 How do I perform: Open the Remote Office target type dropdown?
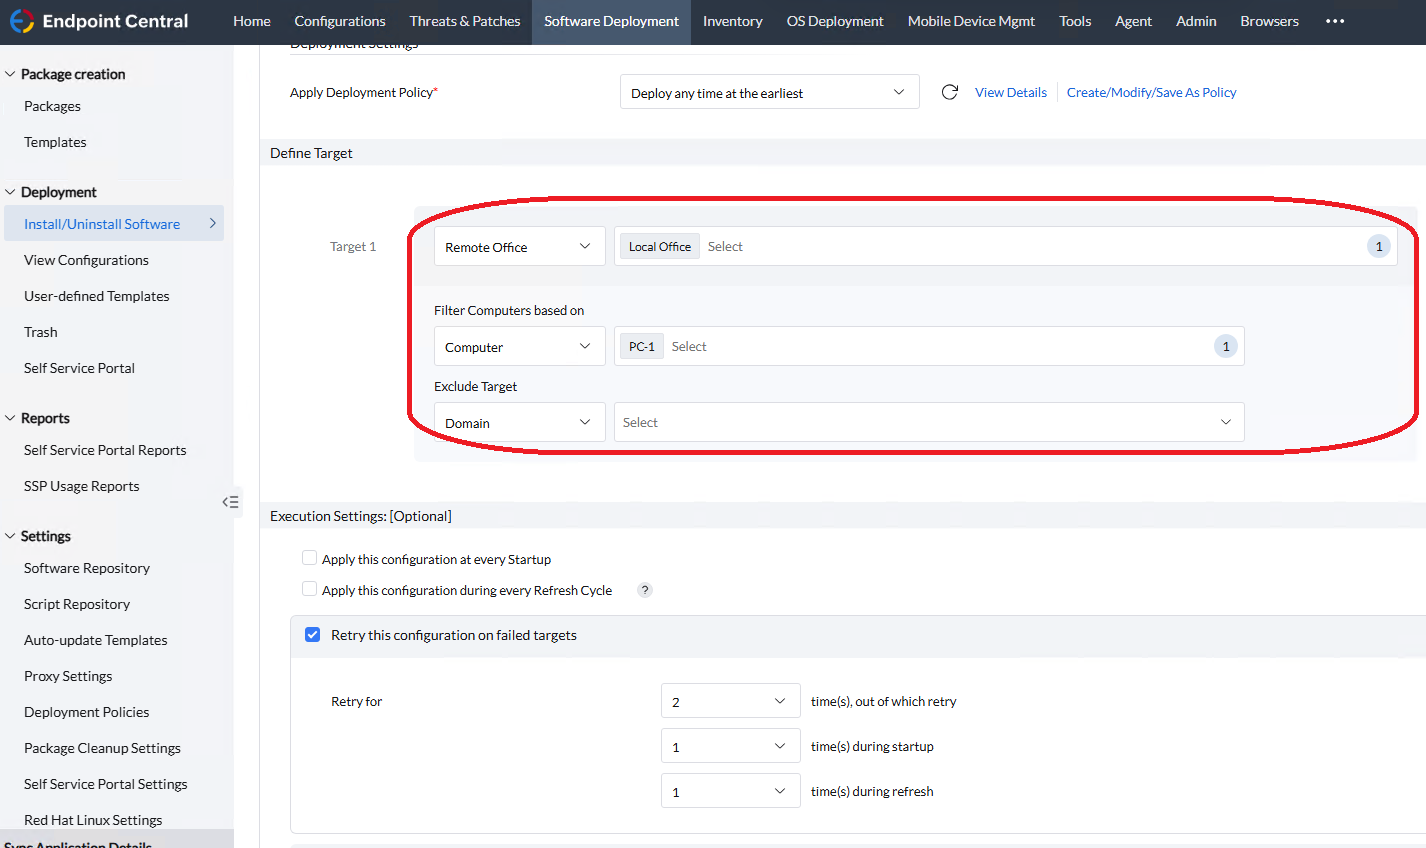[x=519, y=247]
